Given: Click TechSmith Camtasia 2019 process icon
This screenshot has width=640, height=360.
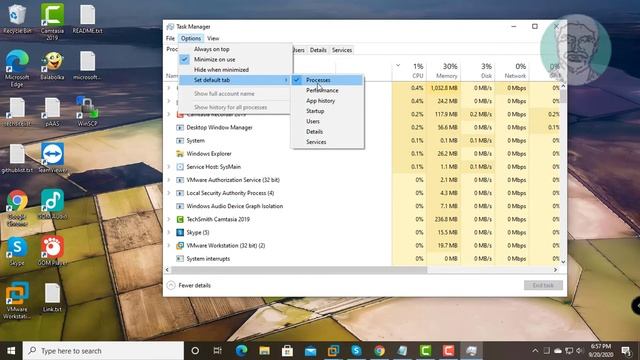Looking at the screenshot, I should [x=180, y=219].
